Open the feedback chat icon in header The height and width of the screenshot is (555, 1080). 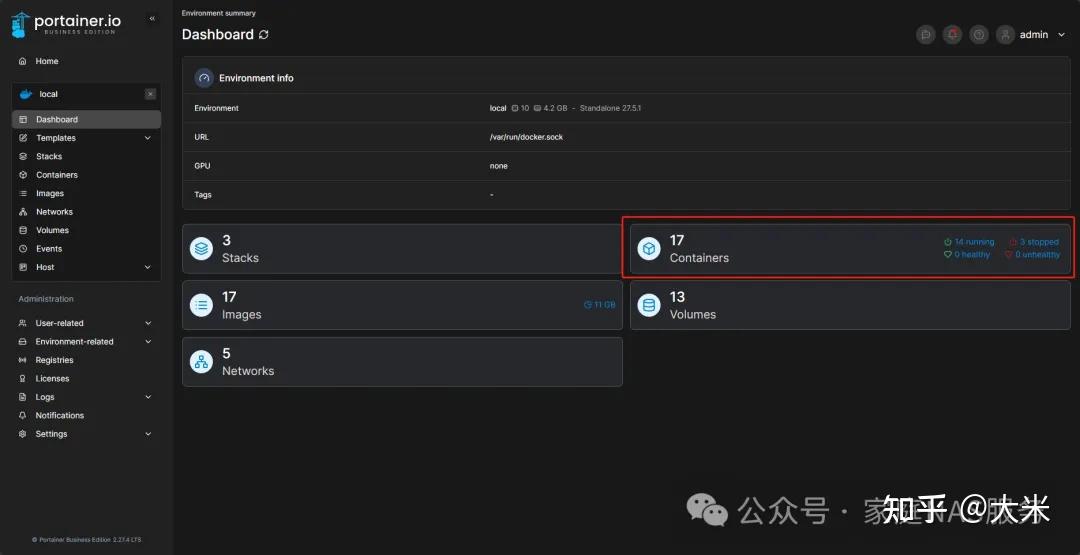[926, 35]
